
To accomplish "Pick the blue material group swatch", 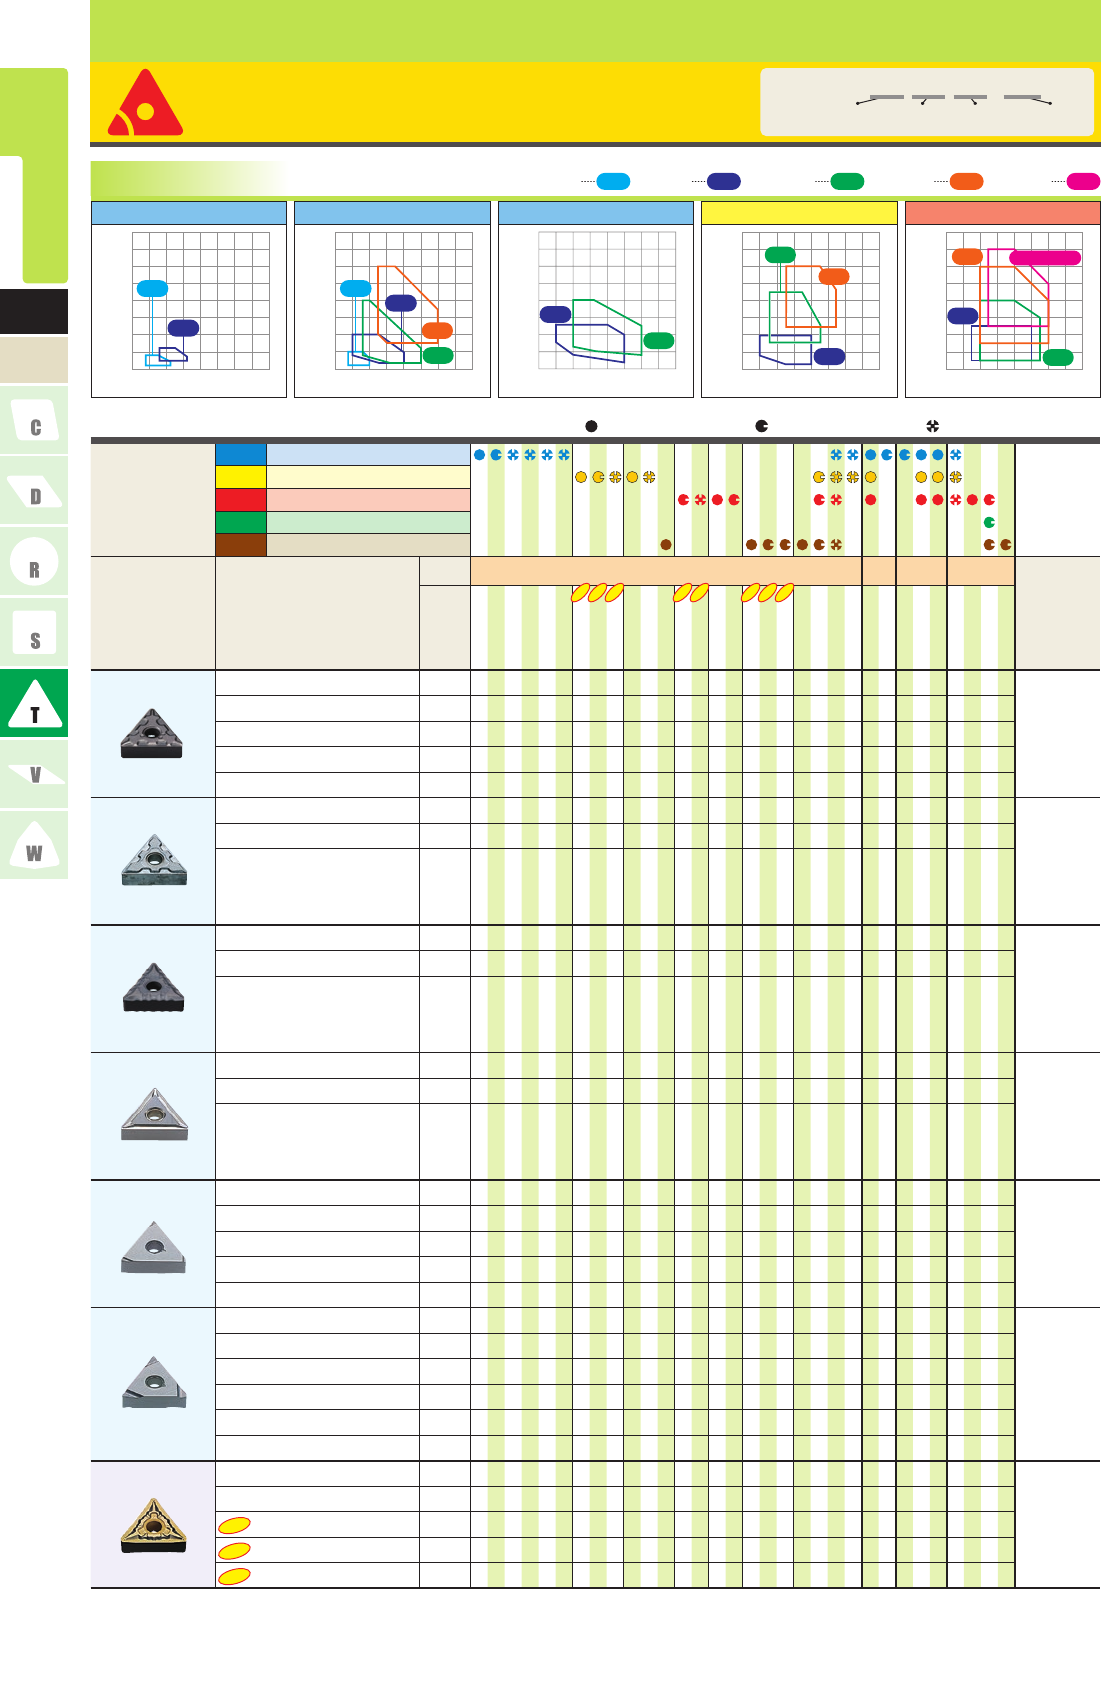I will coord(241,454).
